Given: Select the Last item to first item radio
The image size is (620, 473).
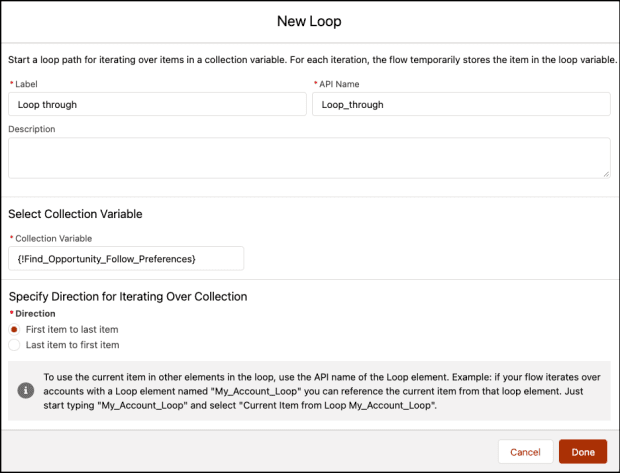Looking at the screenshot, I should [x=14, y=345].
